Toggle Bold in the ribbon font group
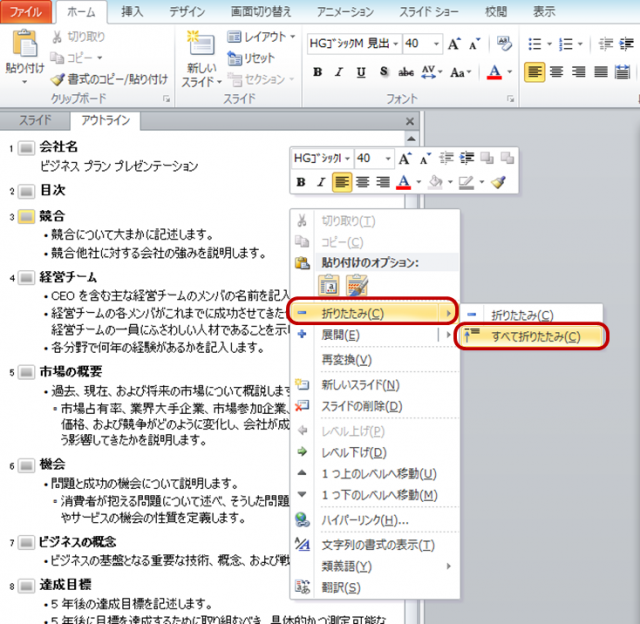This screenshot has height=624, width=640. click(x=317, y=72)
